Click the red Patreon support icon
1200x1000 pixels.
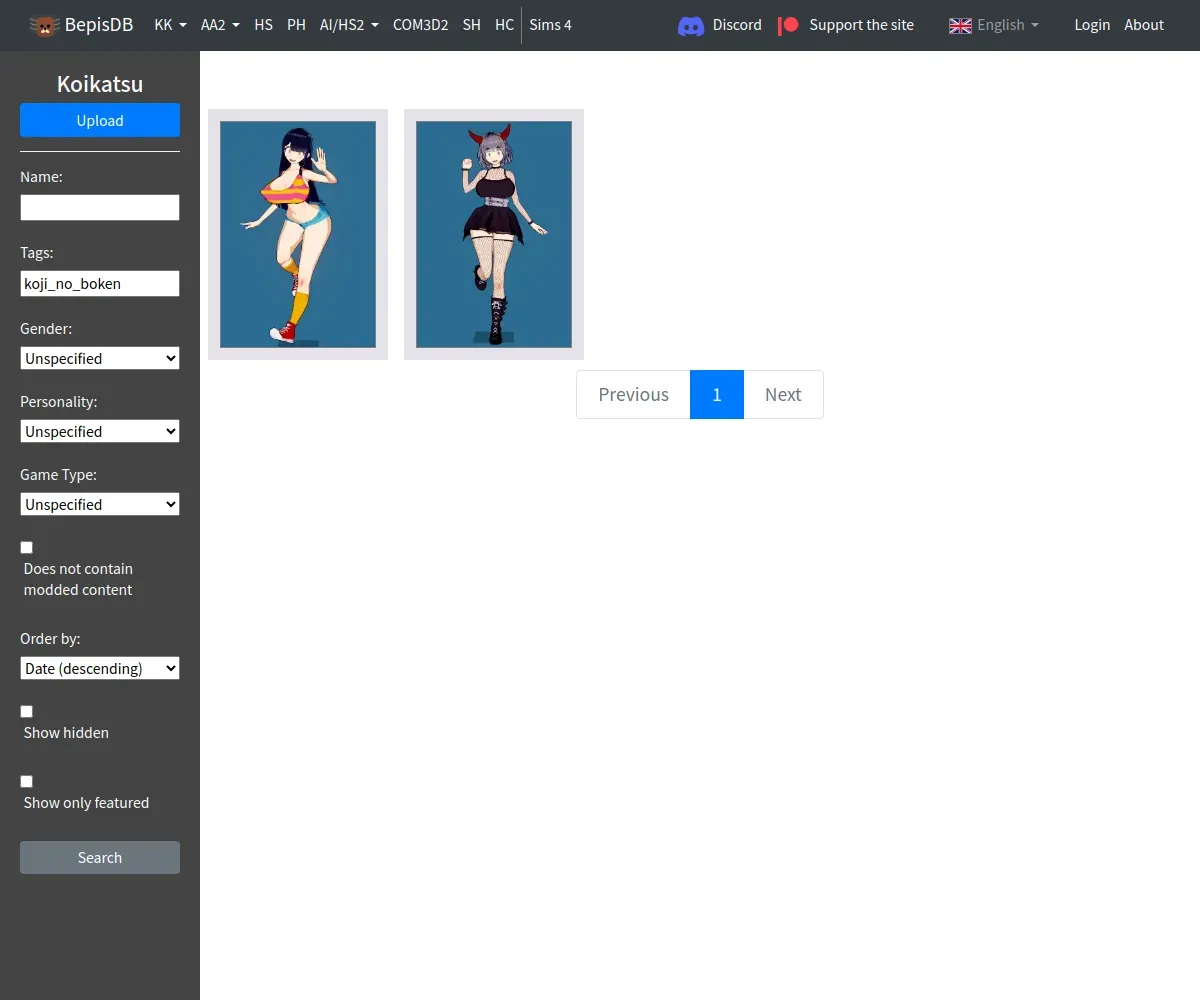pyautogui.click(x=789, y=25)
